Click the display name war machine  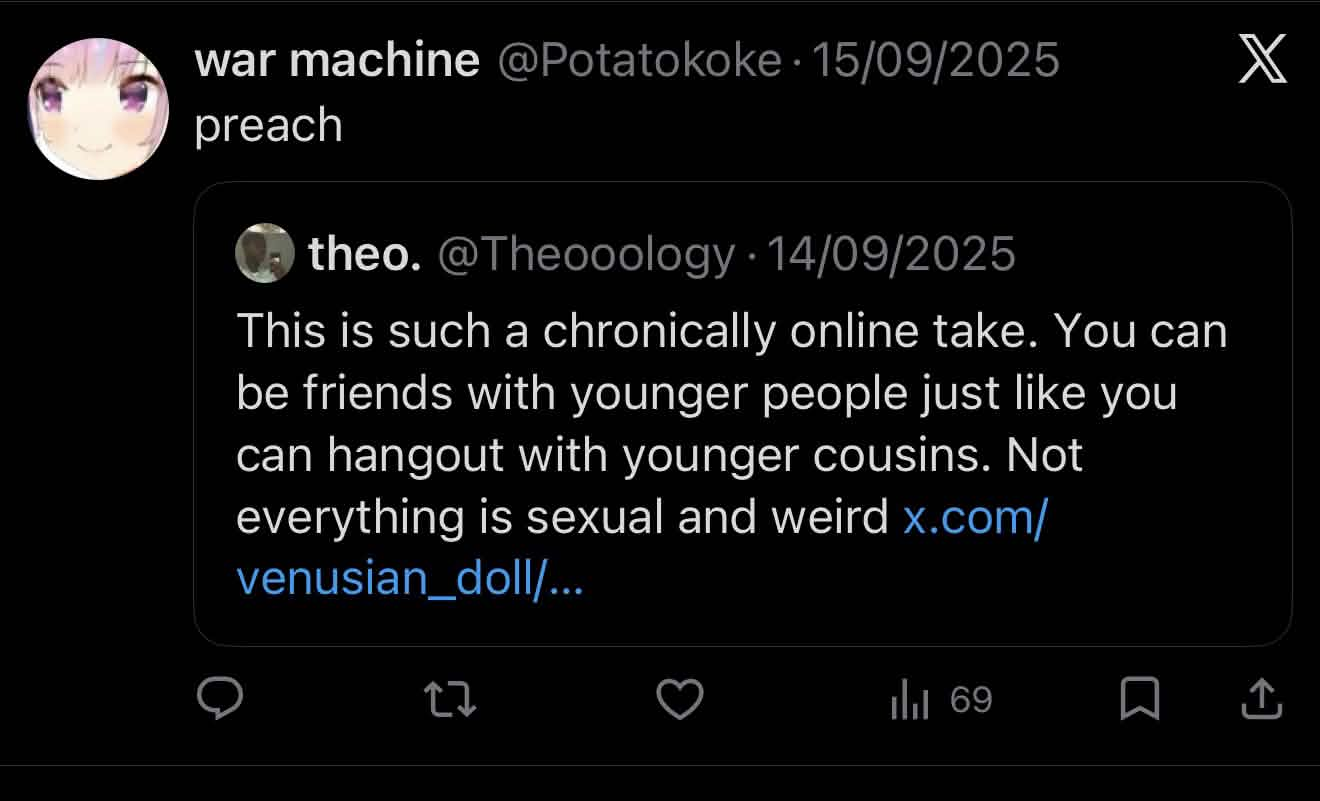tap(337, 61)
